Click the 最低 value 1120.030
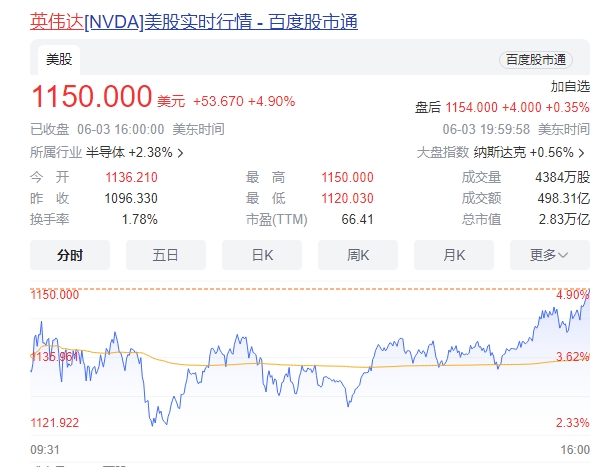613x467 pixels. tap(348, 199)
